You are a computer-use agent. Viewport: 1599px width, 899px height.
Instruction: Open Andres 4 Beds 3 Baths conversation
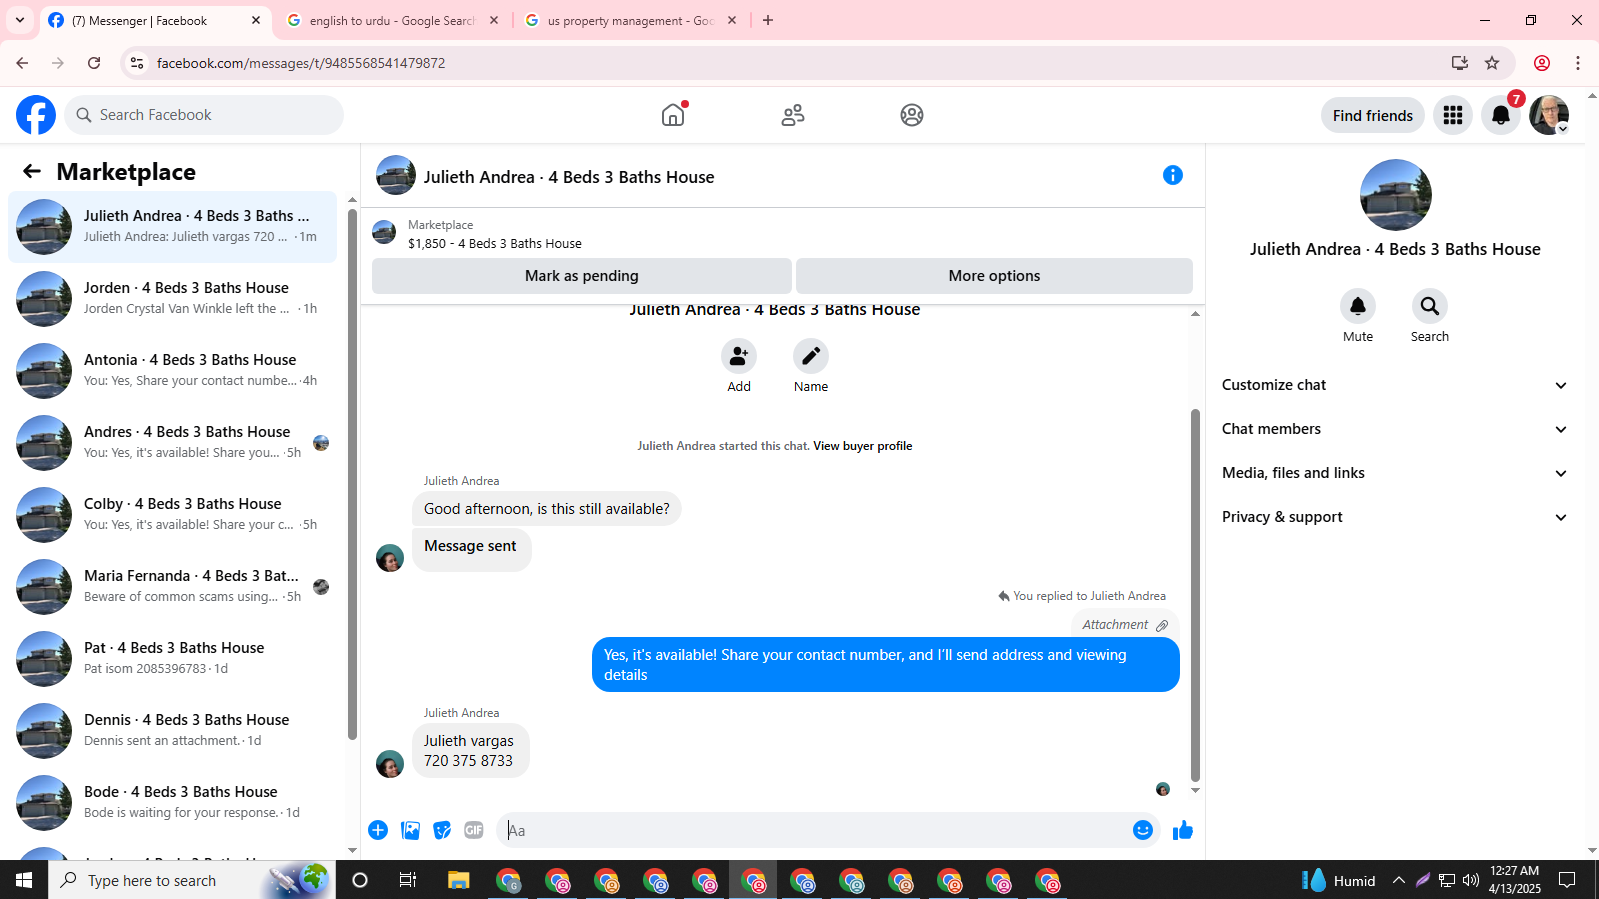click(172, 442)
